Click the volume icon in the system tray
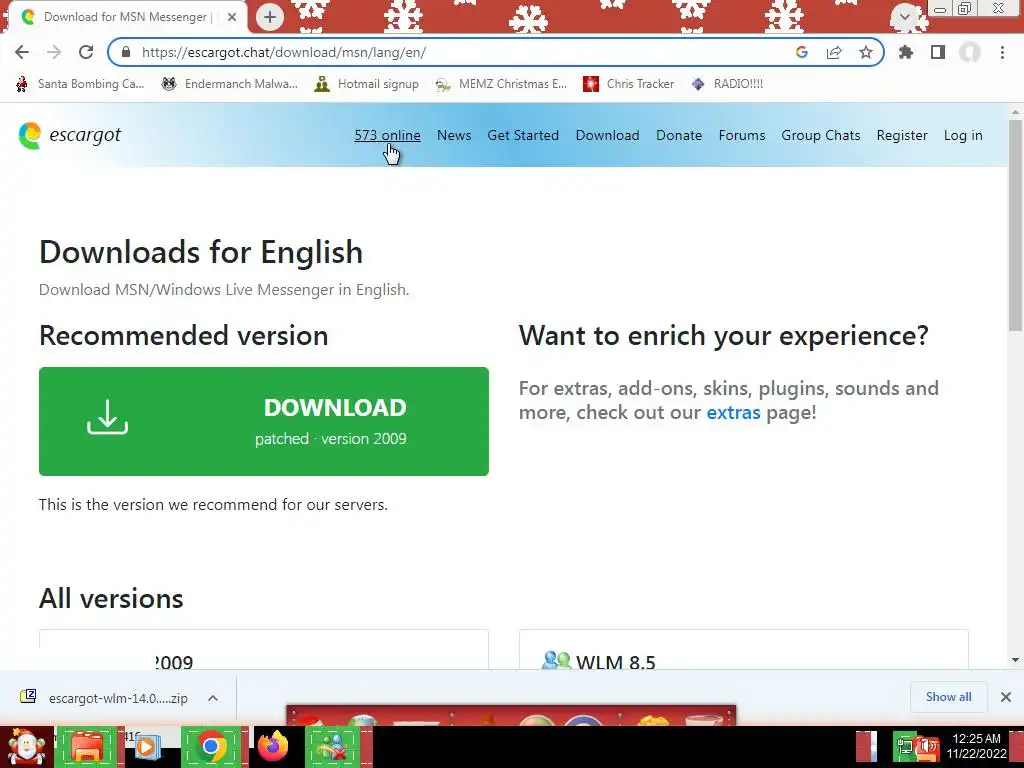 click(x=927, y=747)
